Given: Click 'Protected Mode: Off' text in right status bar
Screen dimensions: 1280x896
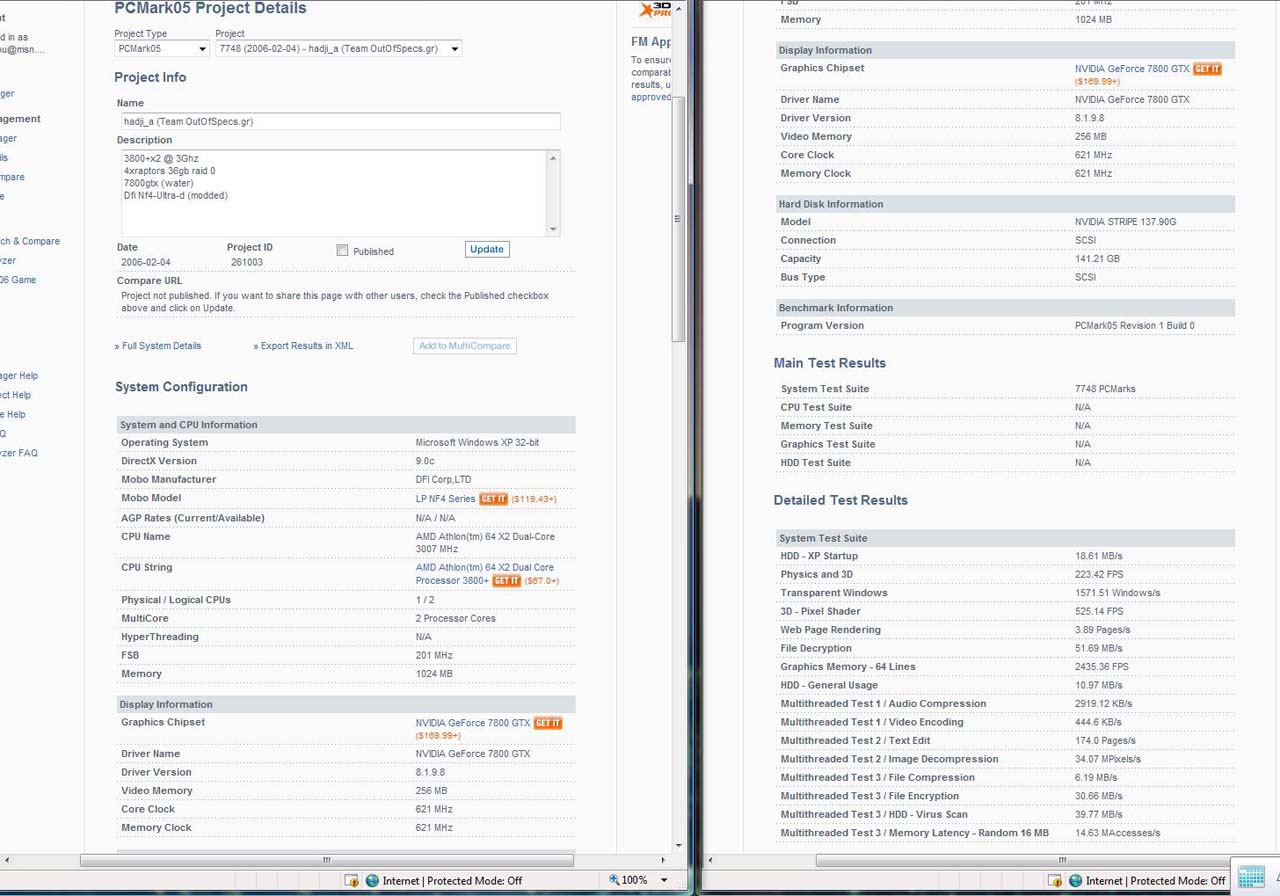Looking at the screenshot, I should coord(1178,881).
